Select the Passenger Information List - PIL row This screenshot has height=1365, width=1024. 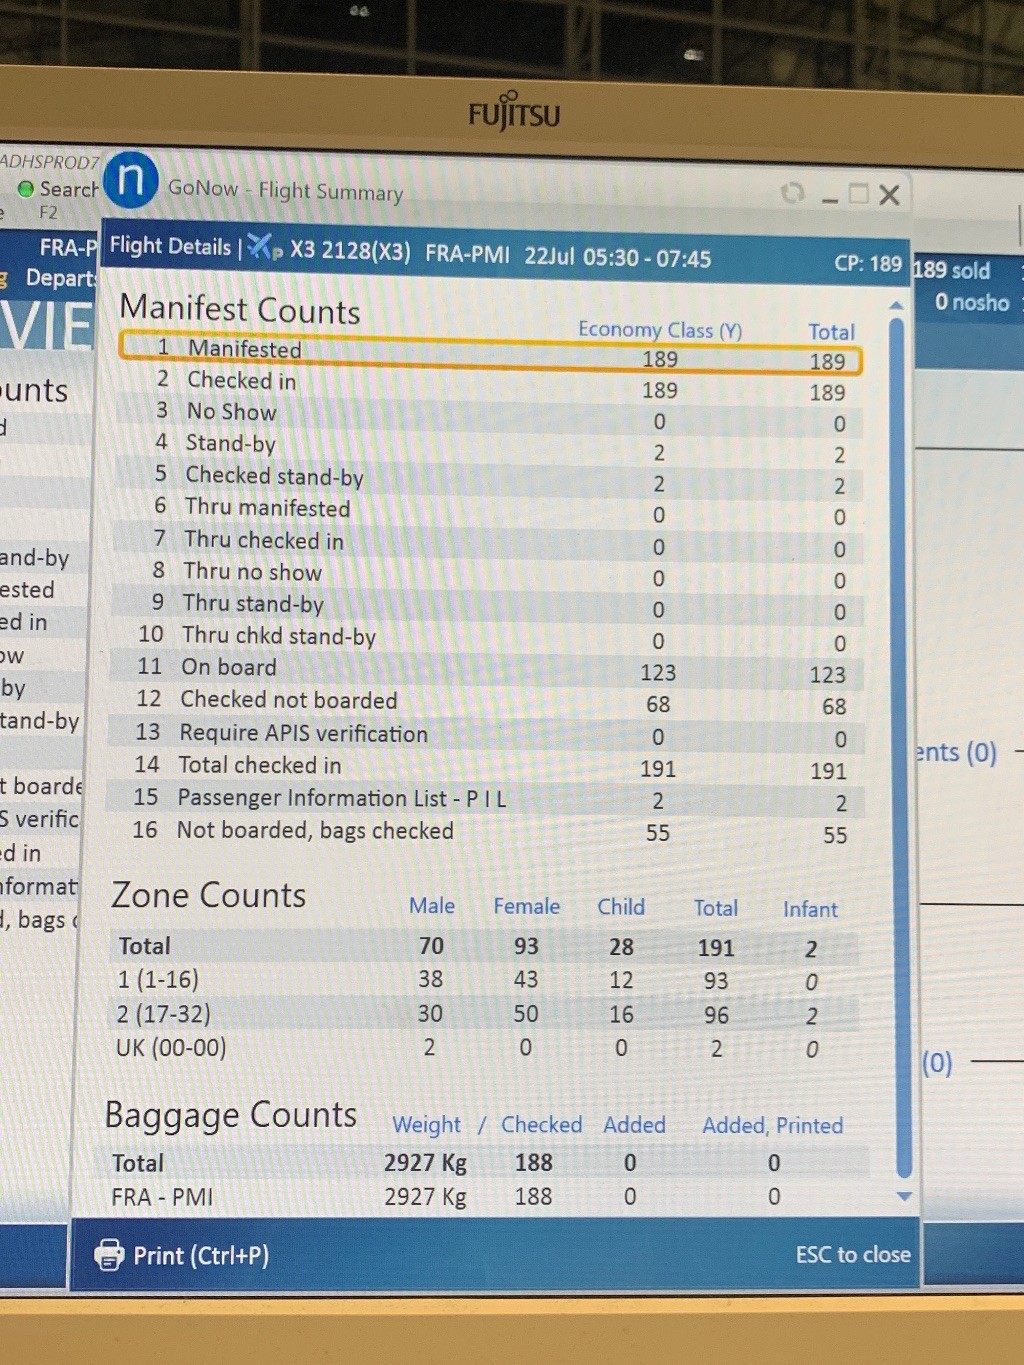(490, 799)
